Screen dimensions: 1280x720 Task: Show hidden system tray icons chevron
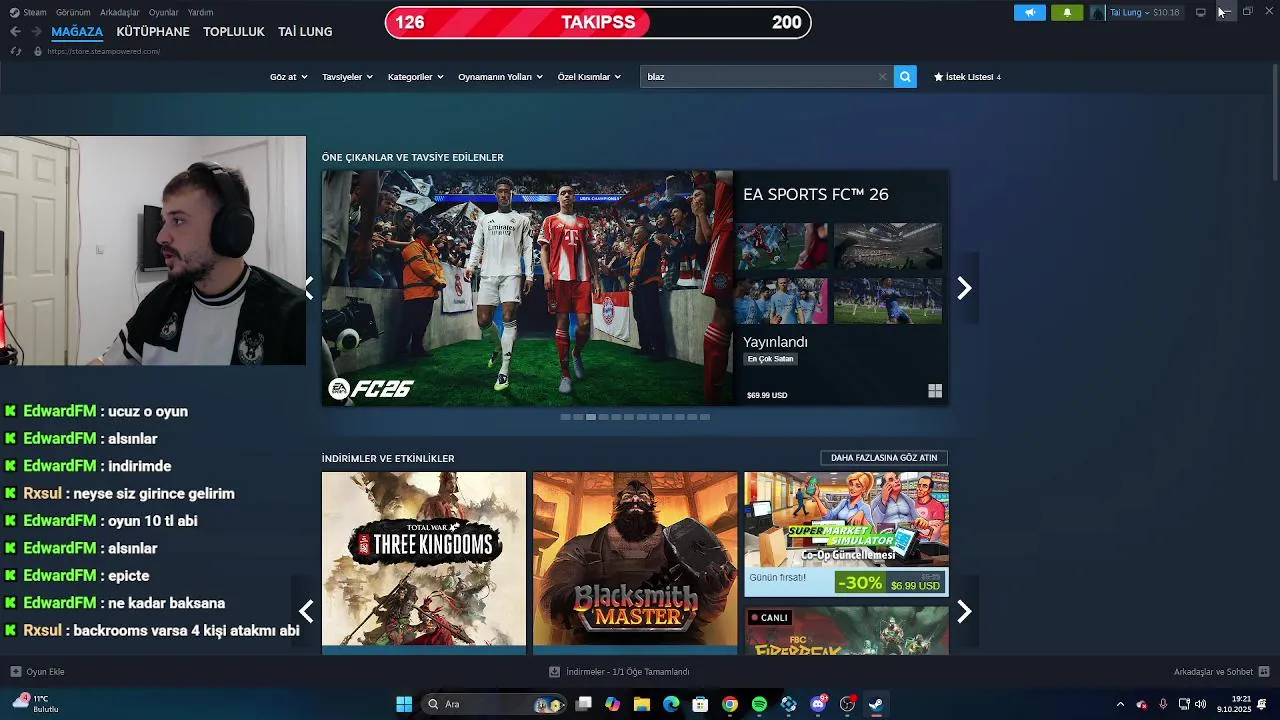(x=1120, y=704)
